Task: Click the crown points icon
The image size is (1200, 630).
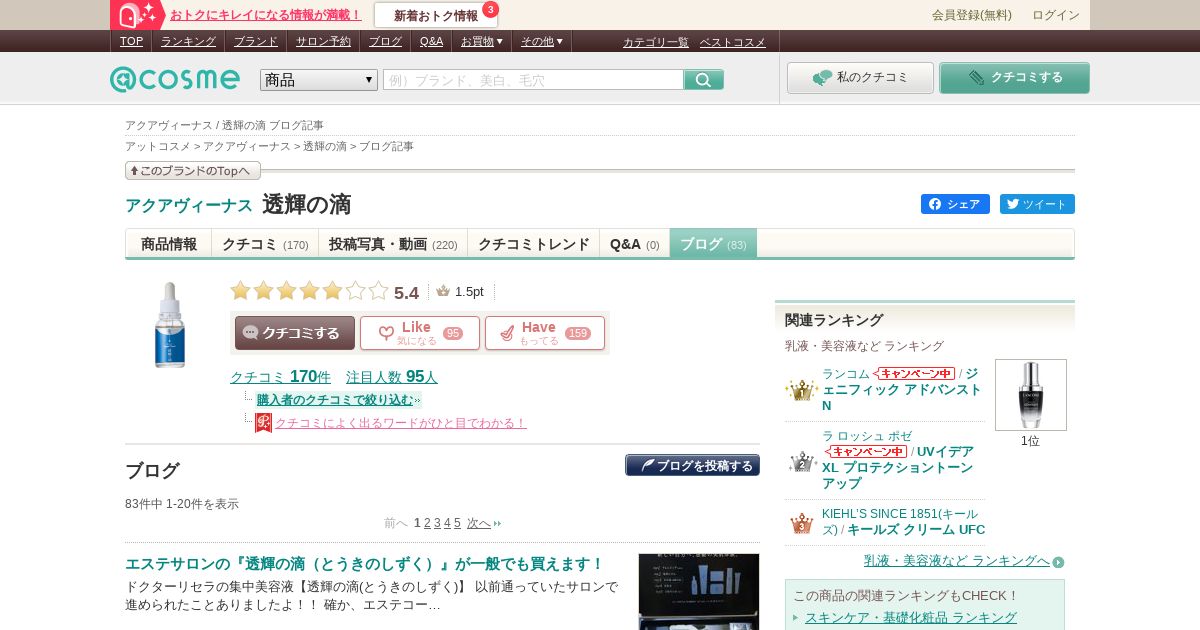Action: tap(443, 291)
